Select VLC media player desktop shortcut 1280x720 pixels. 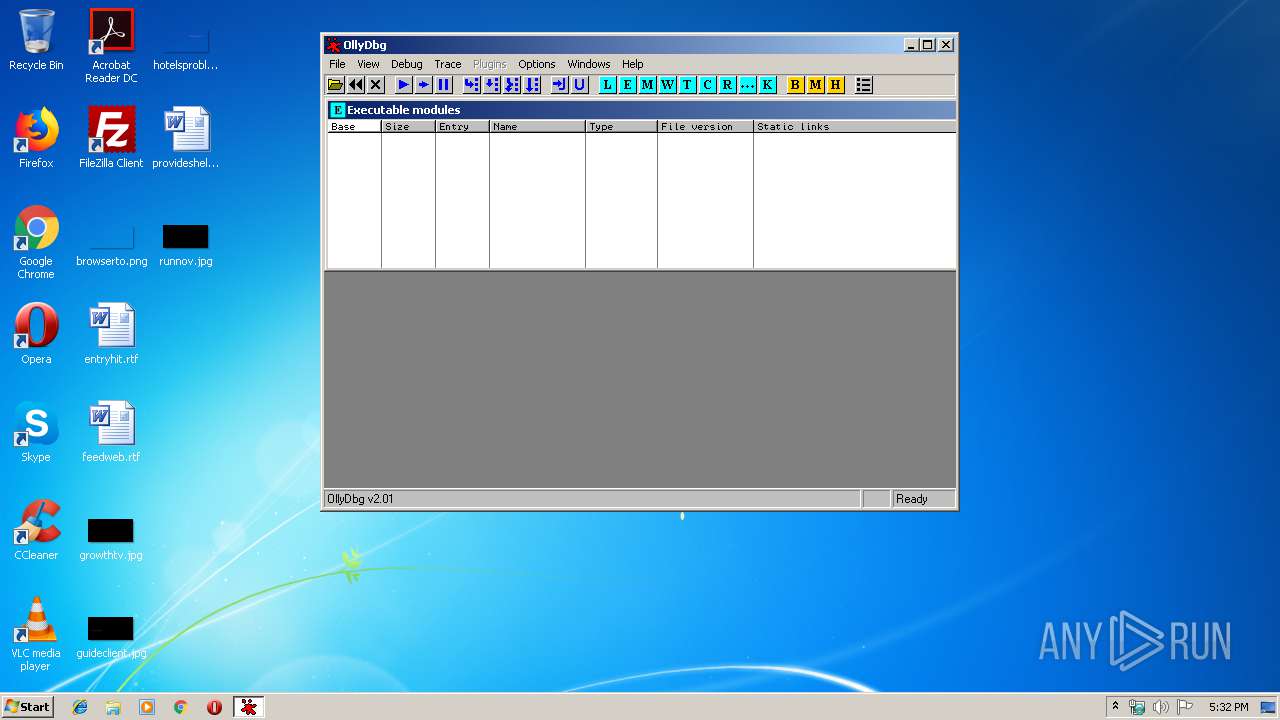coord(36,634)
